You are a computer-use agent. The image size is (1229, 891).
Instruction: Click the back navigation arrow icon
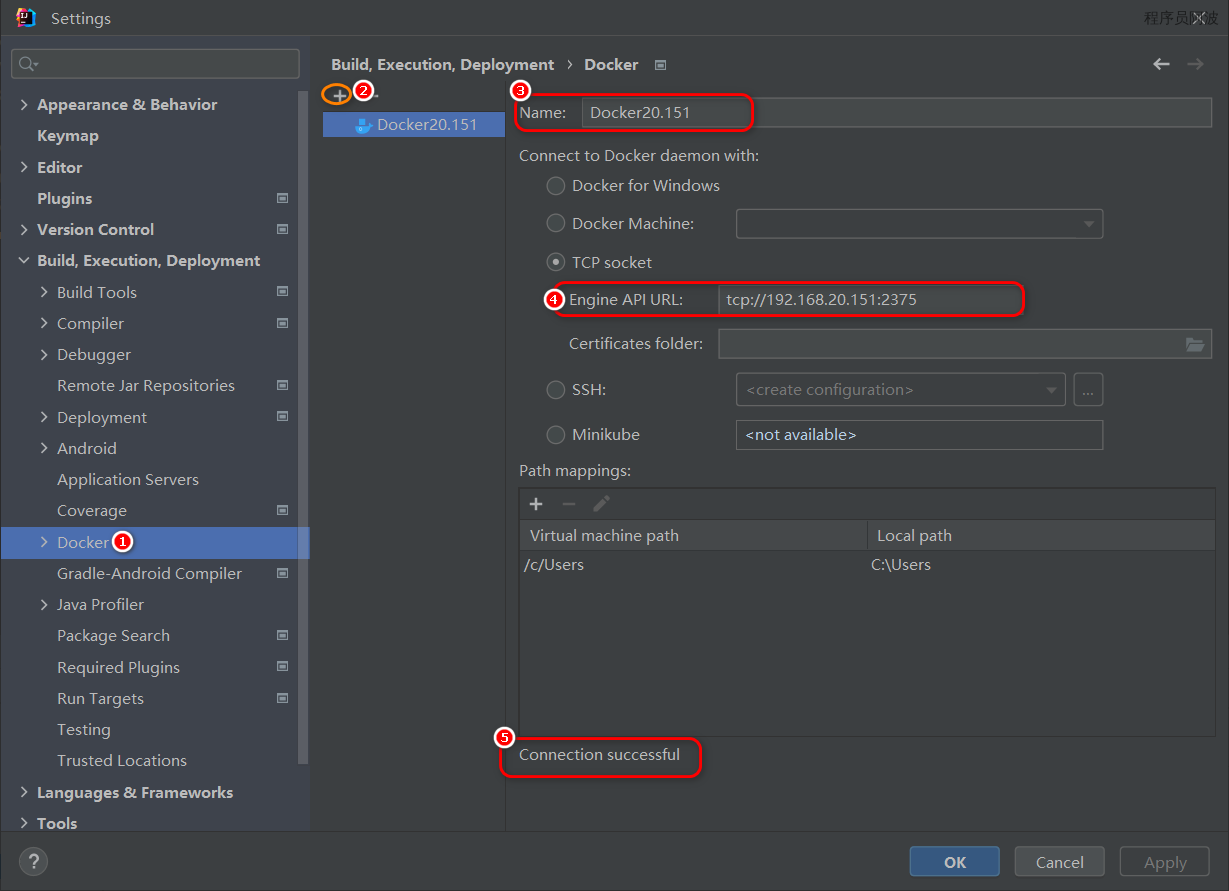(1161, 64)
